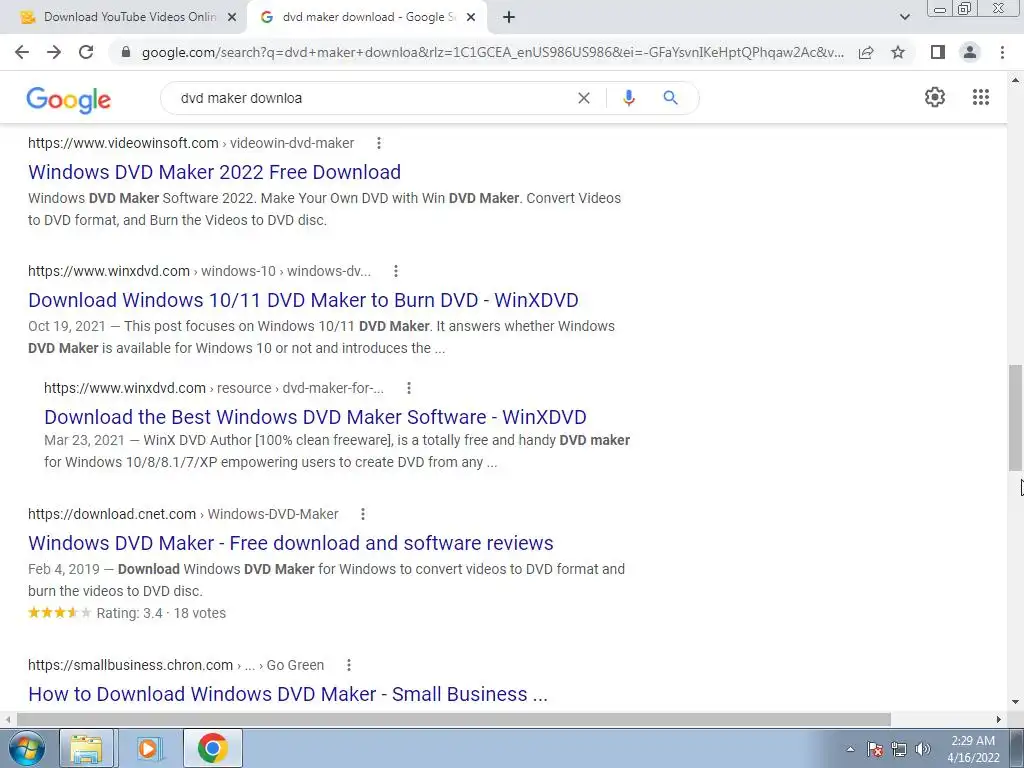Go back to the previous page
Screen dimensions: 1024x768
22,52
